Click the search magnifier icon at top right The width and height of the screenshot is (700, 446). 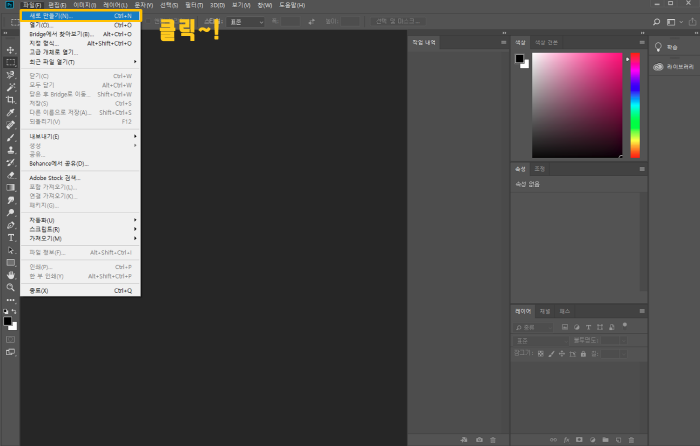(656, 22)
